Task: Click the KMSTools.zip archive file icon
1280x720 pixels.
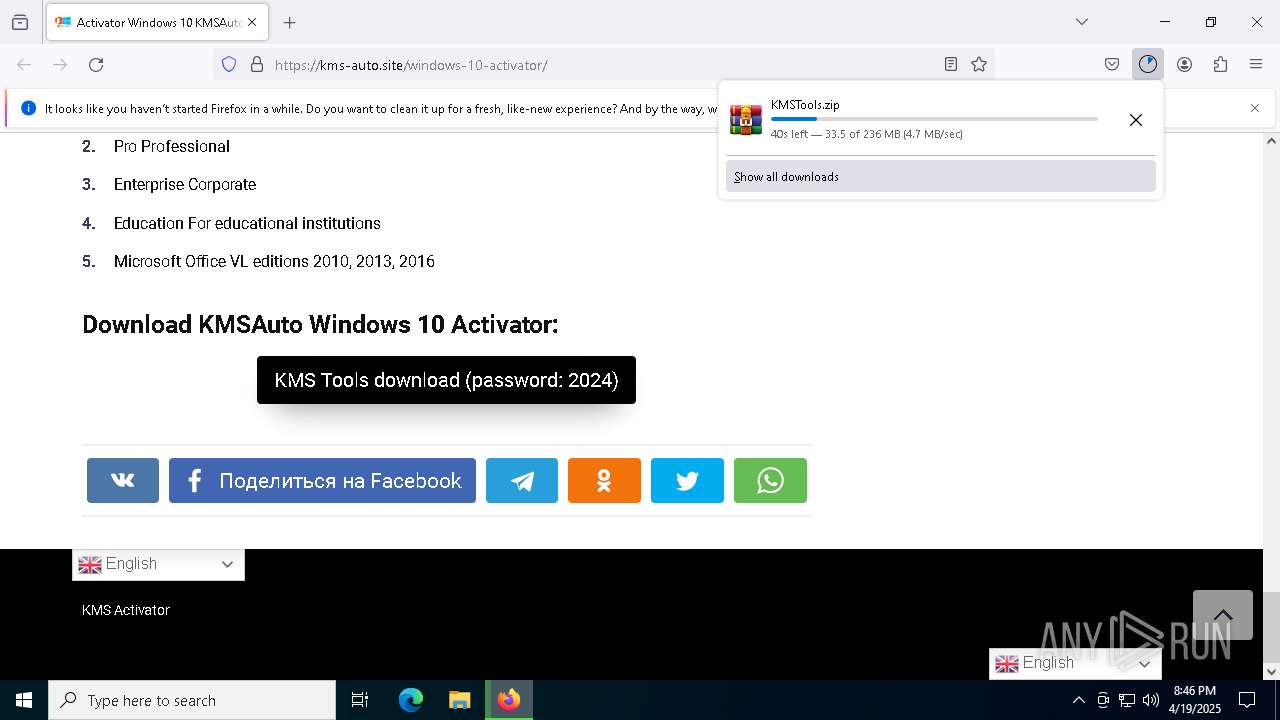Action: [745, 119]
